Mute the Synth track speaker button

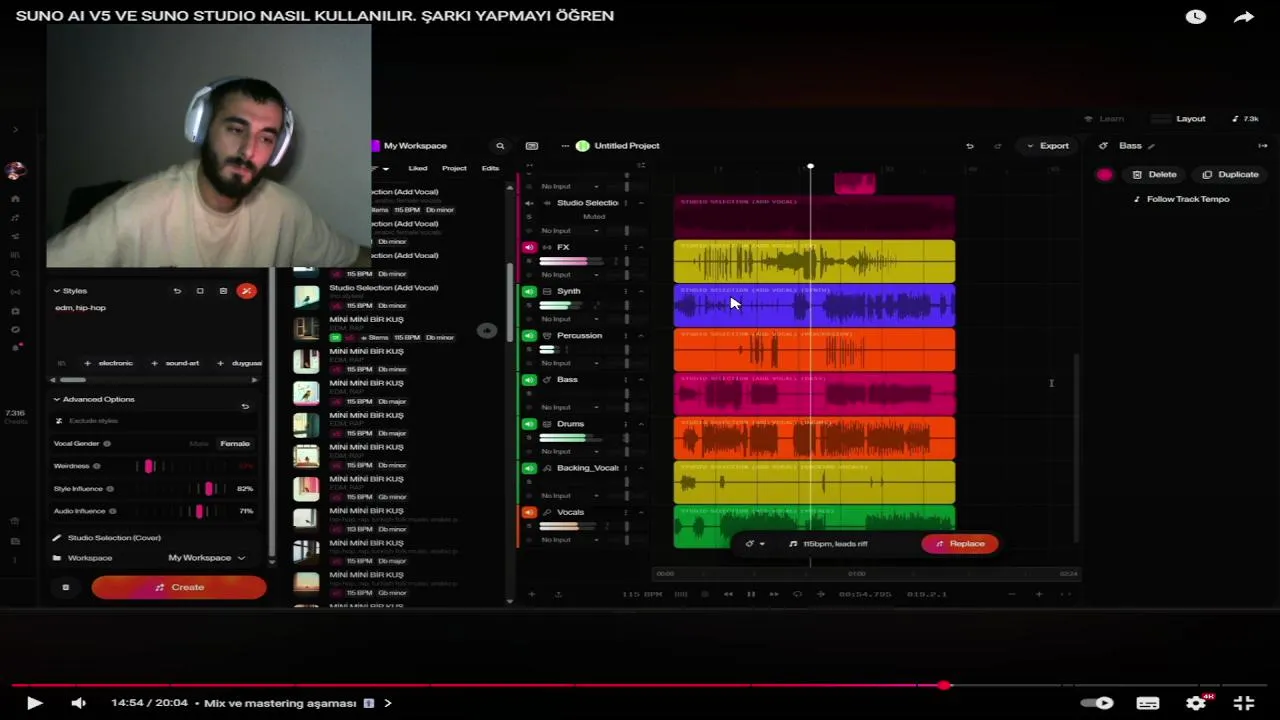click(529, 291)
